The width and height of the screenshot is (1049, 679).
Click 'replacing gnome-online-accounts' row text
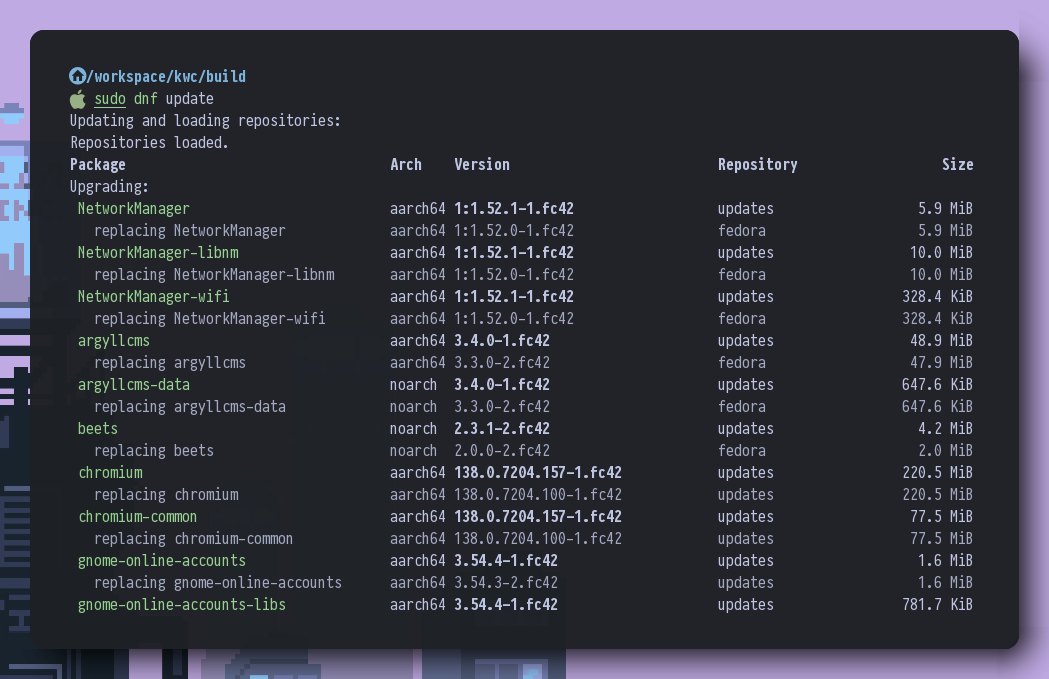tap(217, 583)
